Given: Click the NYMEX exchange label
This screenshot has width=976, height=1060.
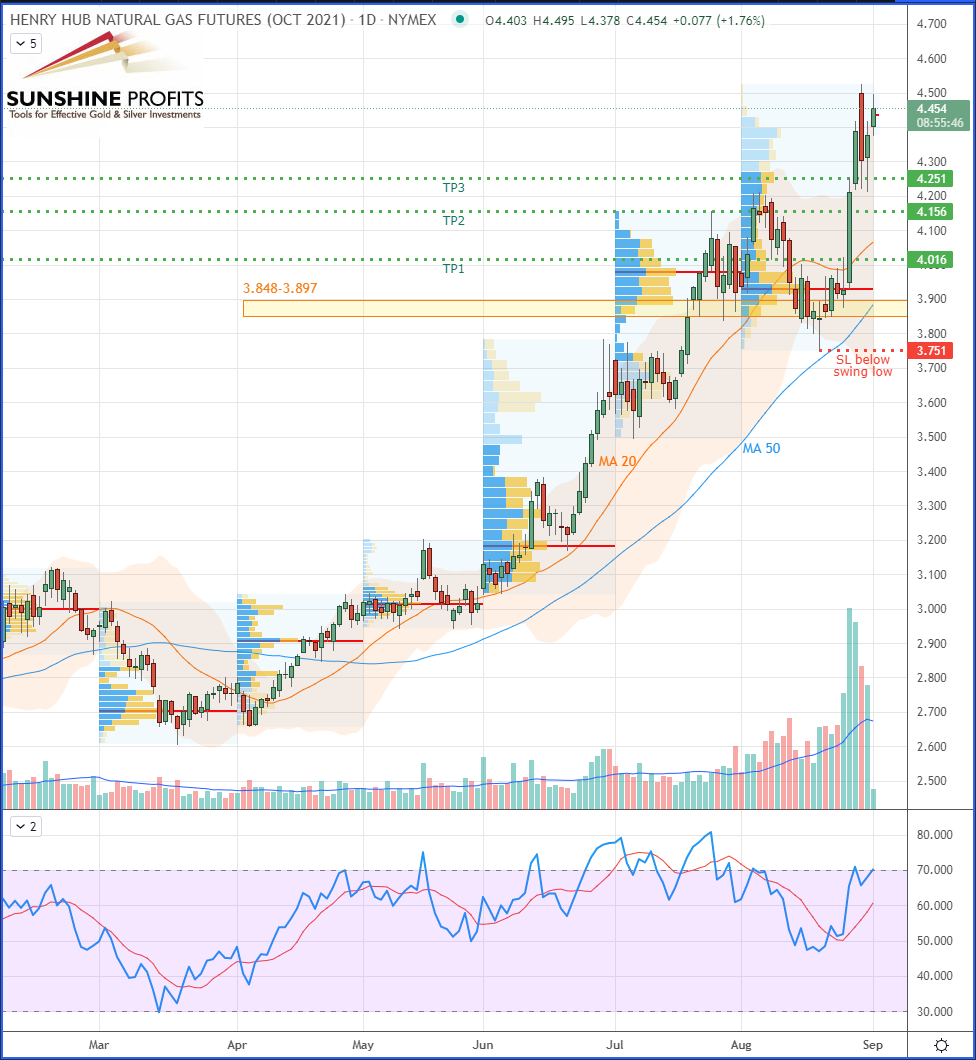Looking at the screenshot, I should [412, 20].
